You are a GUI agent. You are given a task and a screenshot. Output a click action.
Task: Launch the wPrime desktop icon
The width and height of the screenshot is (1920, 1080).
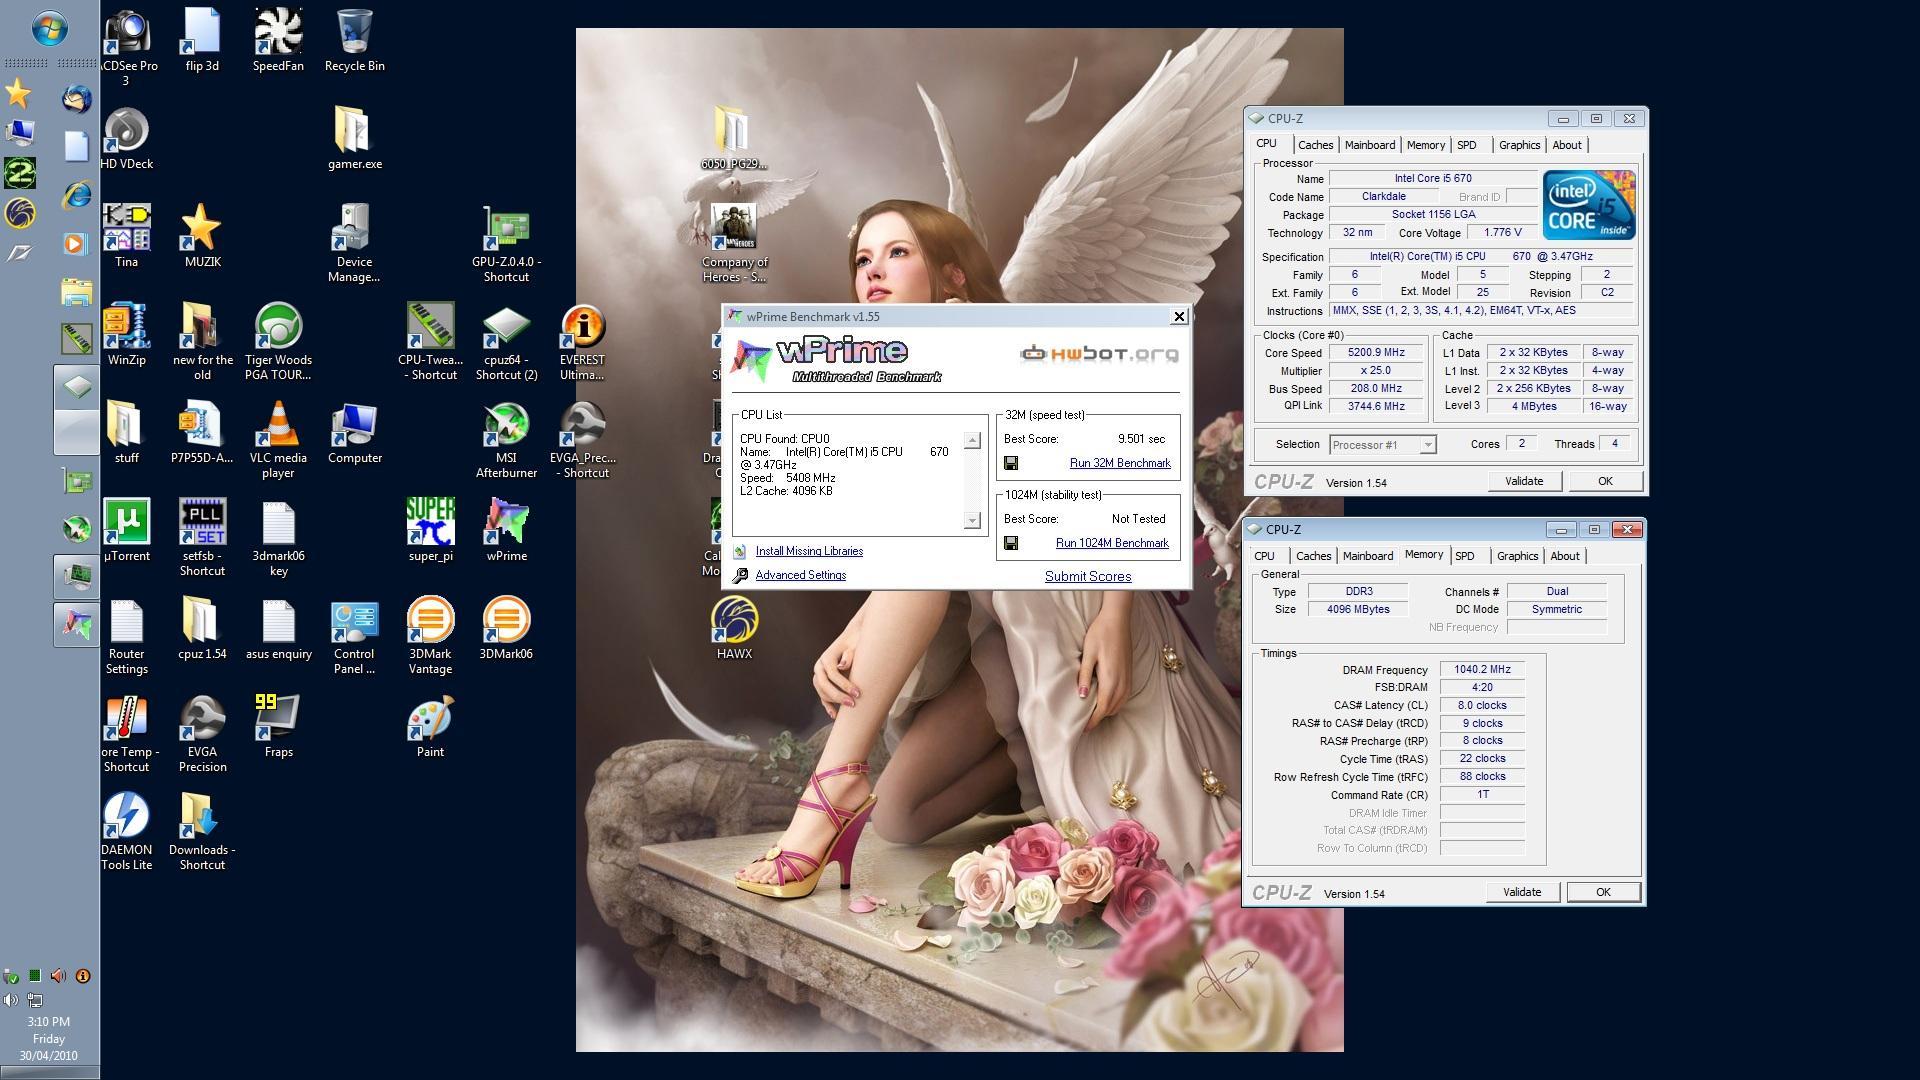coord(506,523)
